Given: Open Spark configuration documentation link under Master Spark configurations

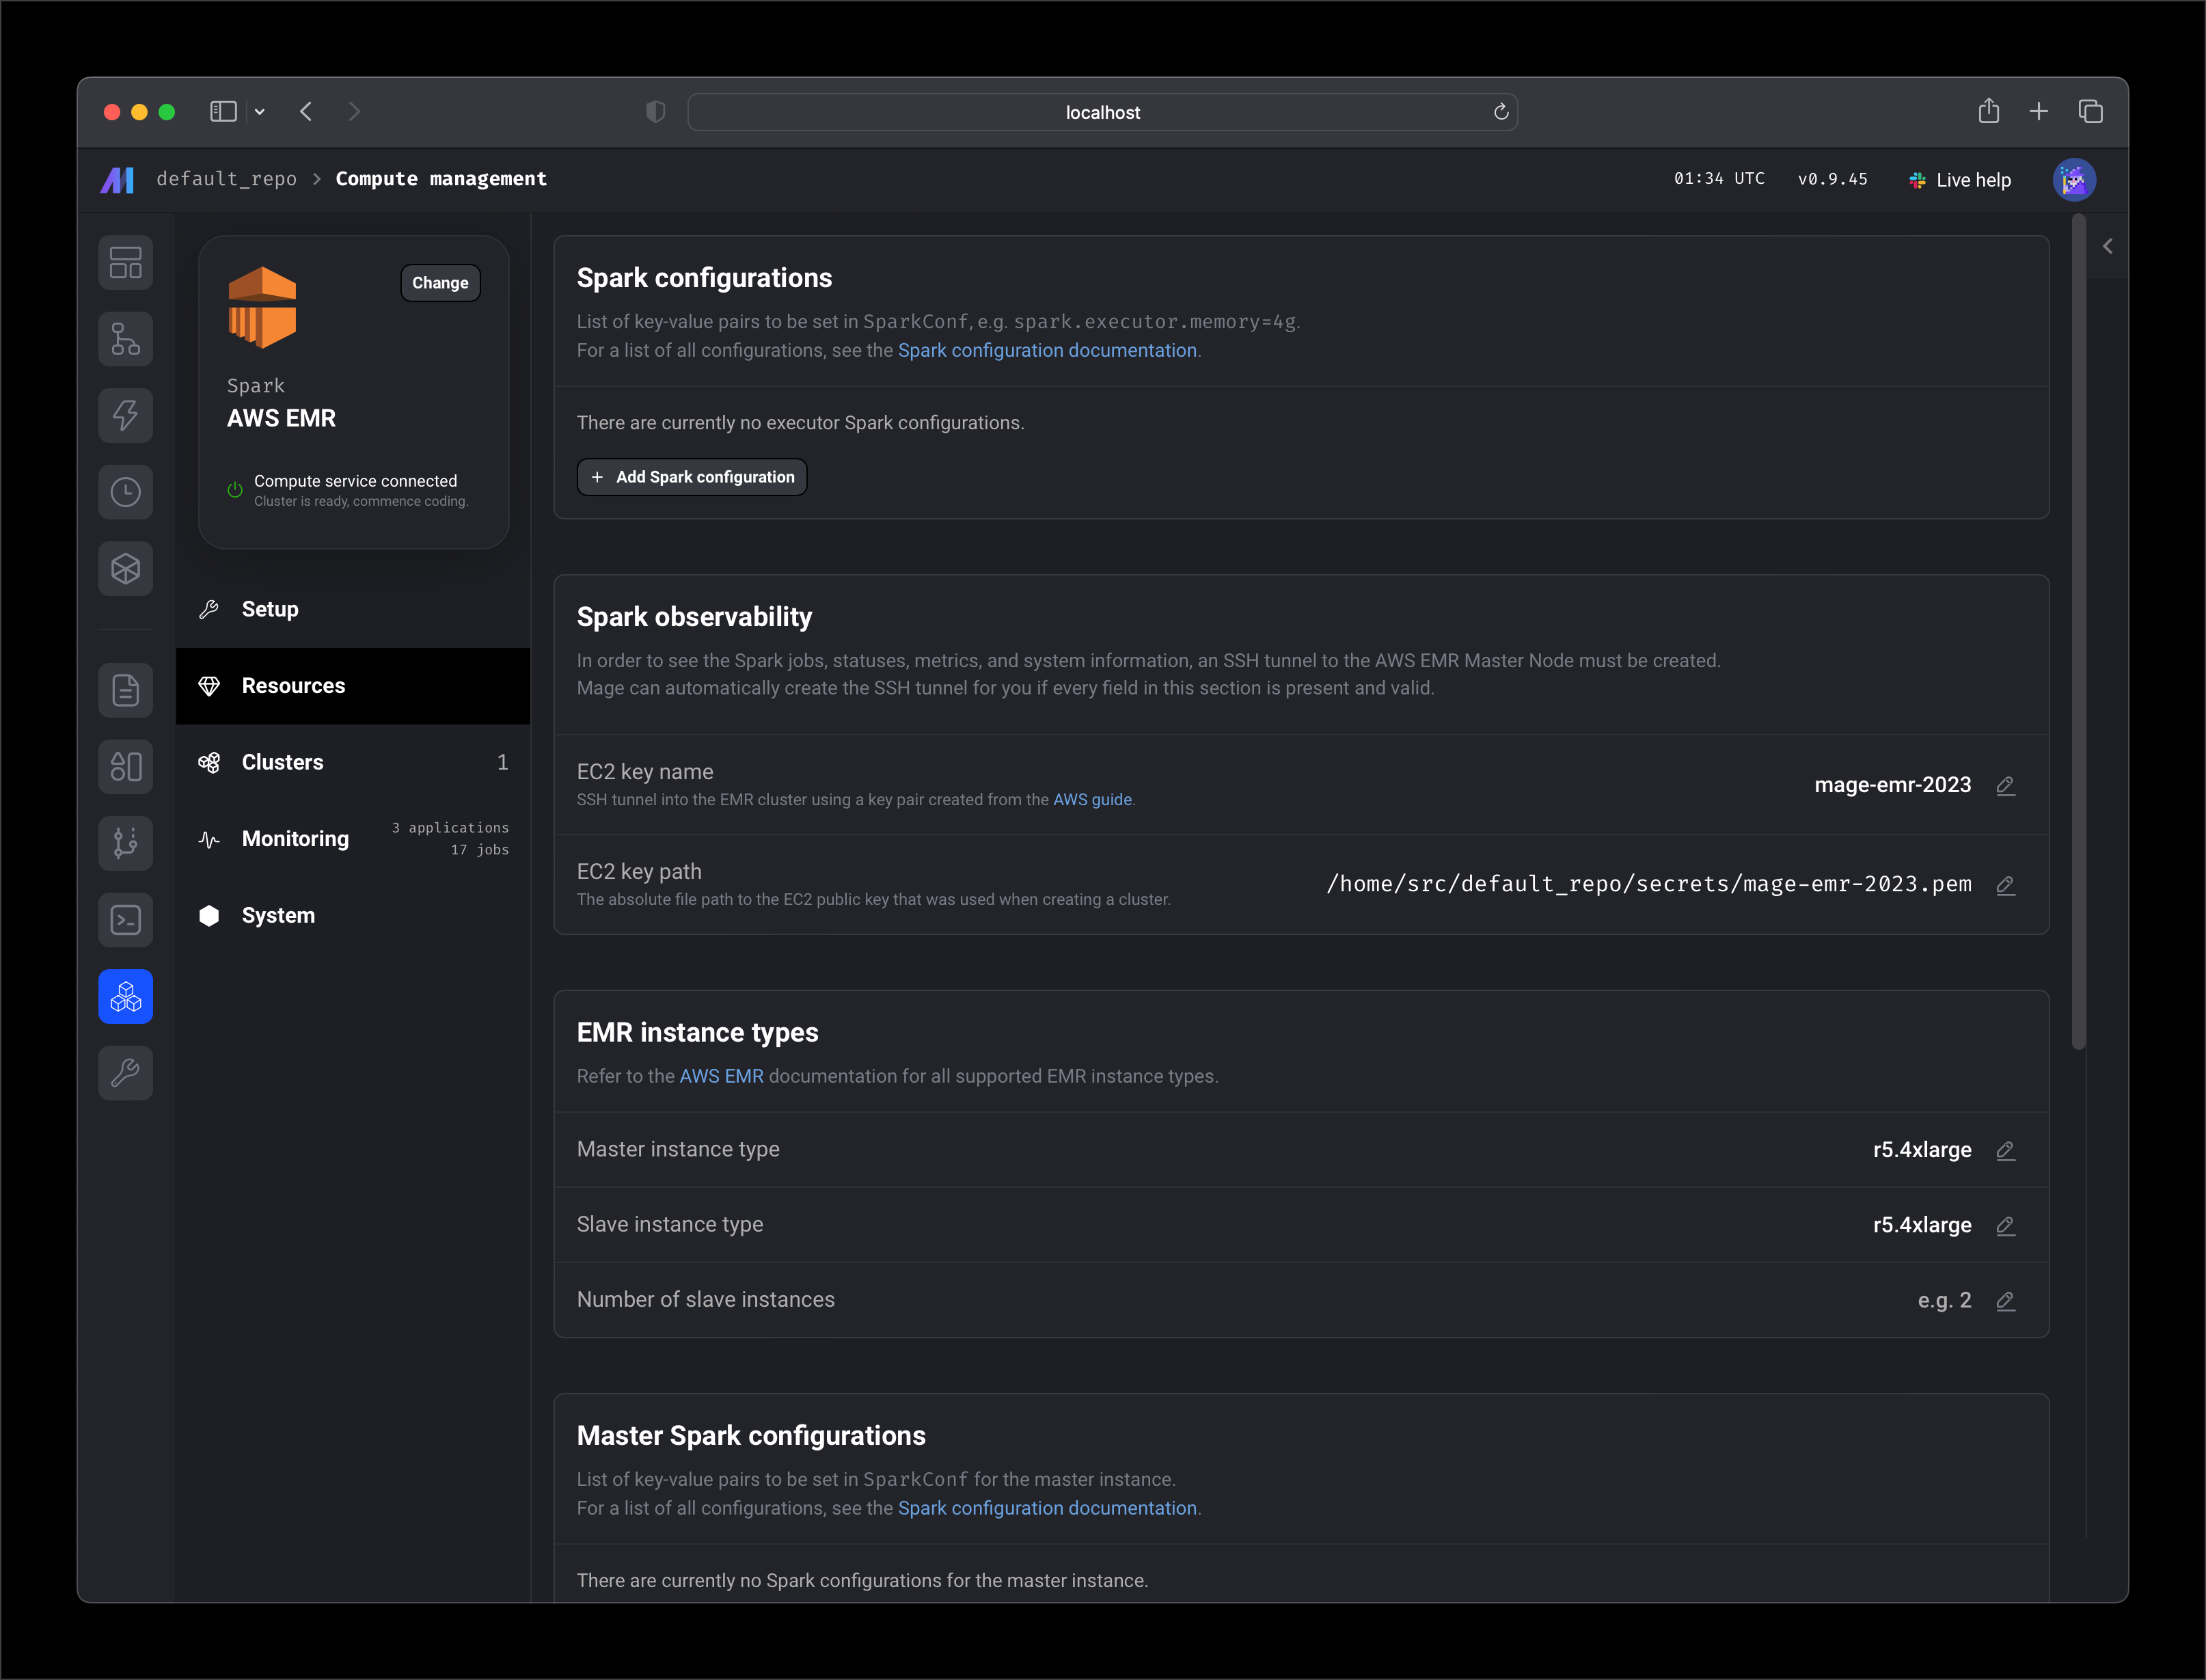Looking at the screenshot, I should tap(1047, 1508).
